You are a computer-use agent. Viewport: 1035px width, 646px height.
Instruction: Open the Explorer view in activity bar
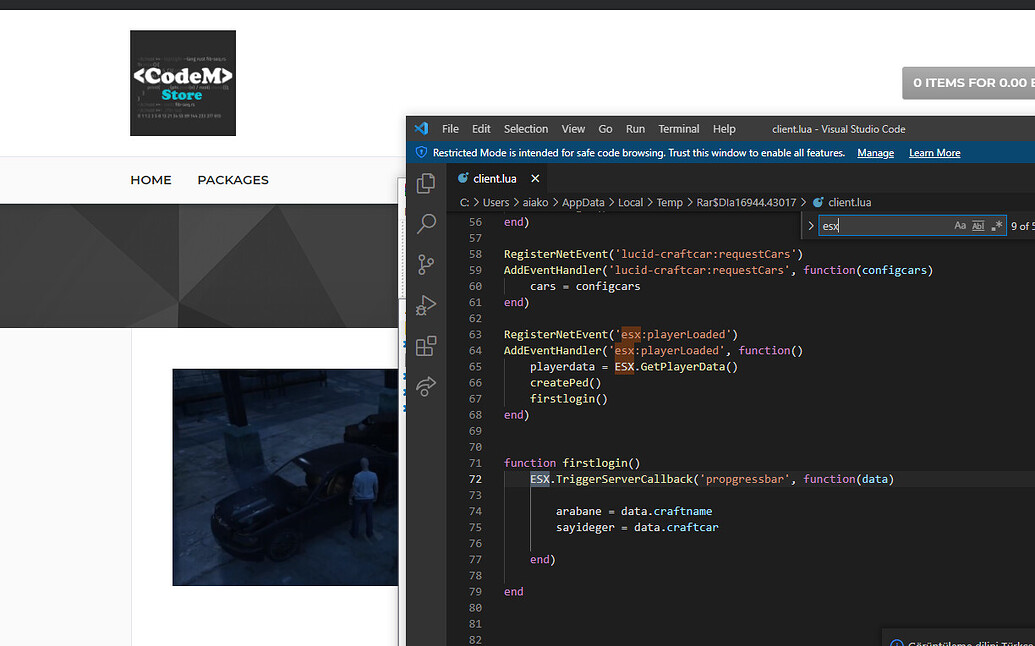pyautogui.click(x=426, y=183)
